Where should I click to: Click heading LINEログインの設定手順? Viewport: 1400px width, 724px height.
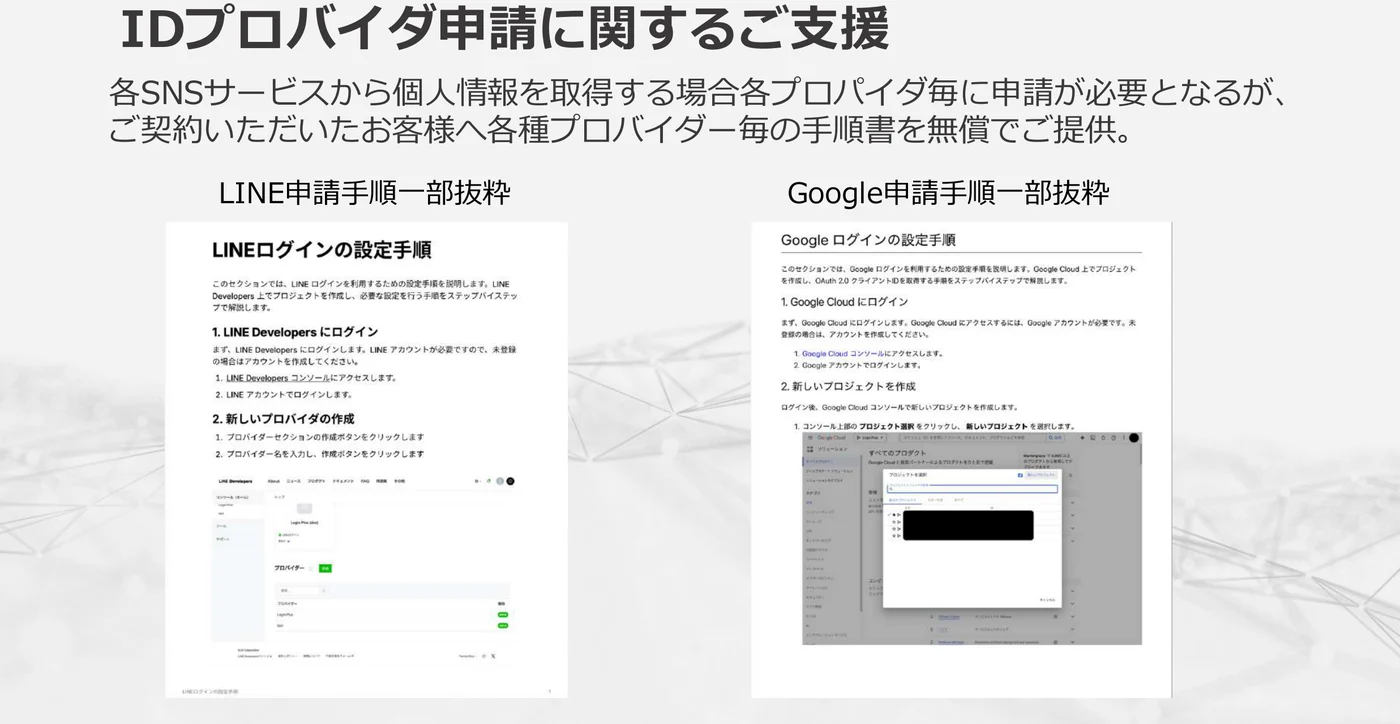coord(321,250)
